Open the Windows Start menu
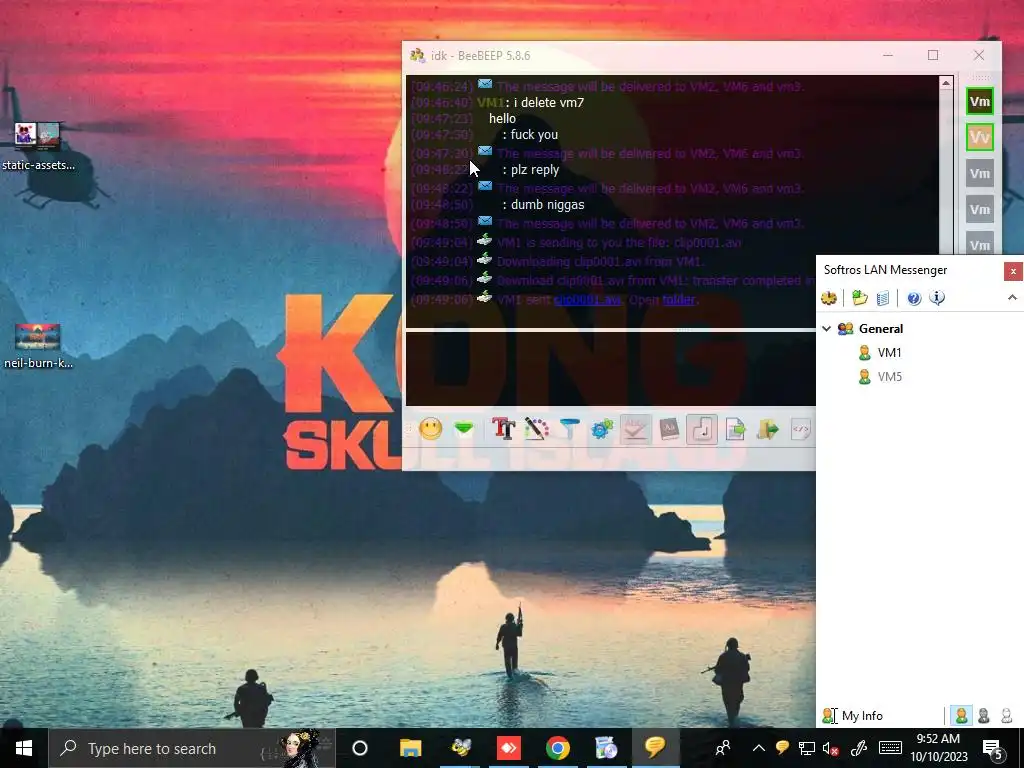The height and width of the screenshot is (768, 1024). click(24, 748)
